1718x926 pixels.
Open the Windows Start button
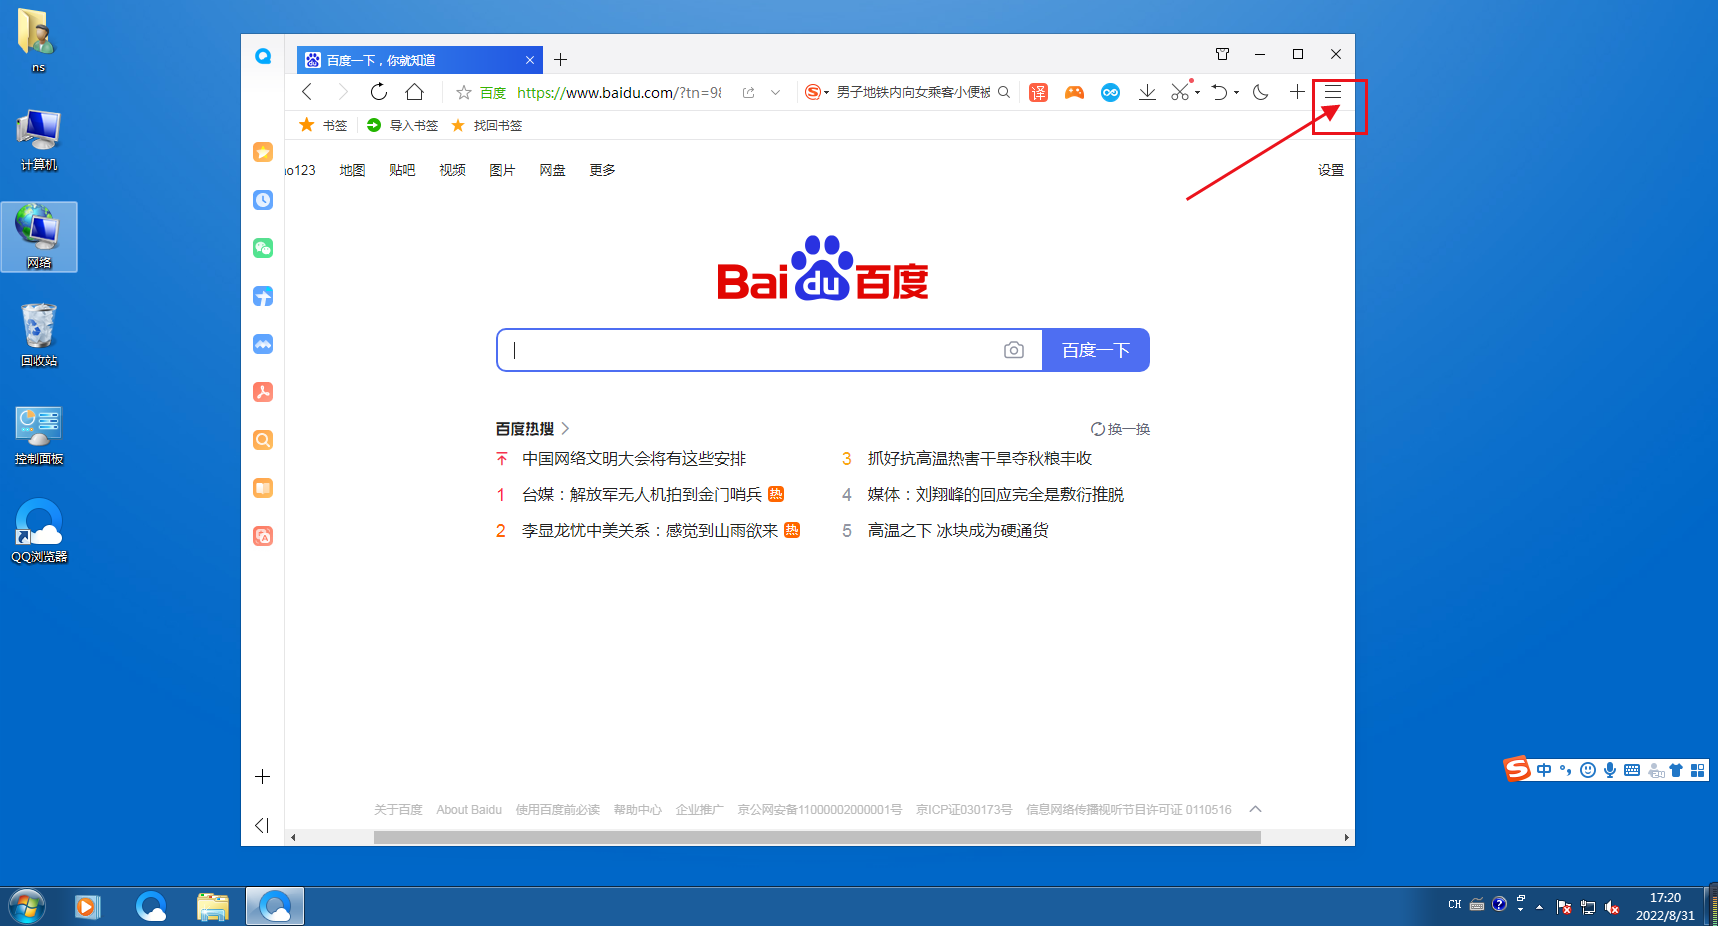coord(27,907)
